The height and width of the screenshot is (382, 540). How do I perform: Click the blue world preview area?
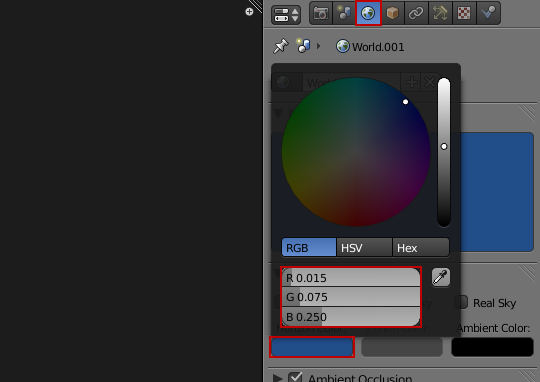[x=497, y=192]
